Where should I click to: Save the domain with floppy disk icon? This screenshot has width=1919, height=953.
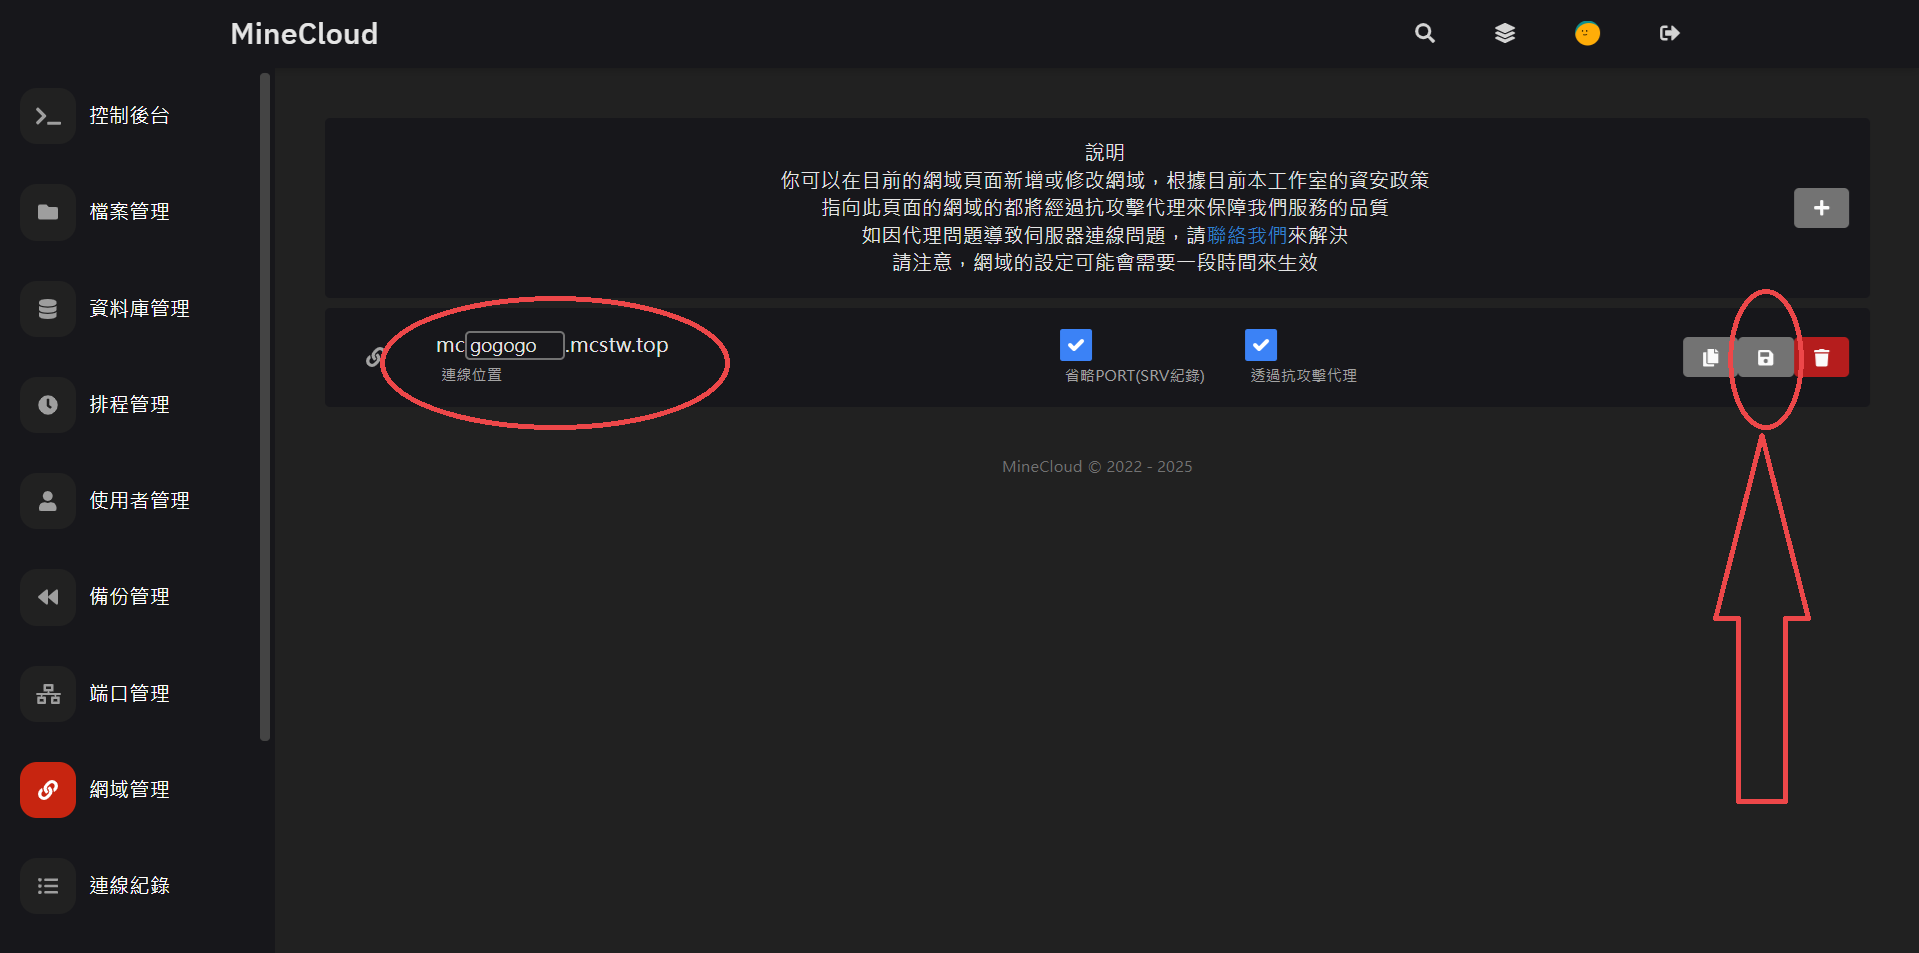(x=1765, y=357)
